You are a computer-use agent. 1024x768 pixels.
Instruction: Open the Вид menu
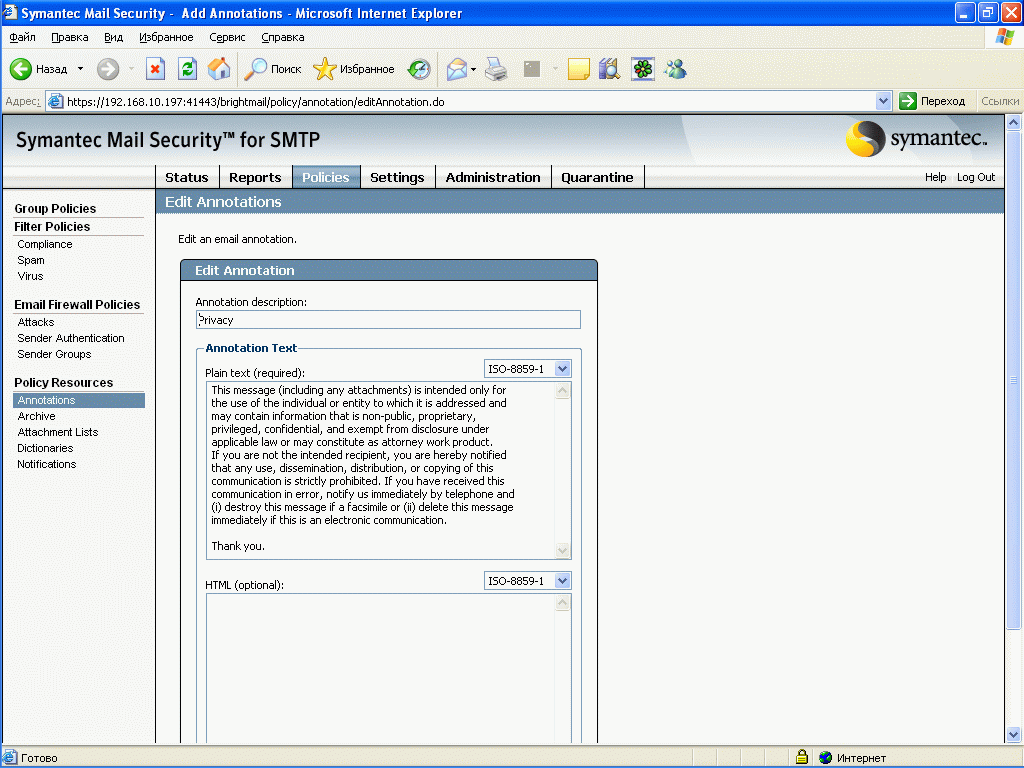click(x=114, y=37)
